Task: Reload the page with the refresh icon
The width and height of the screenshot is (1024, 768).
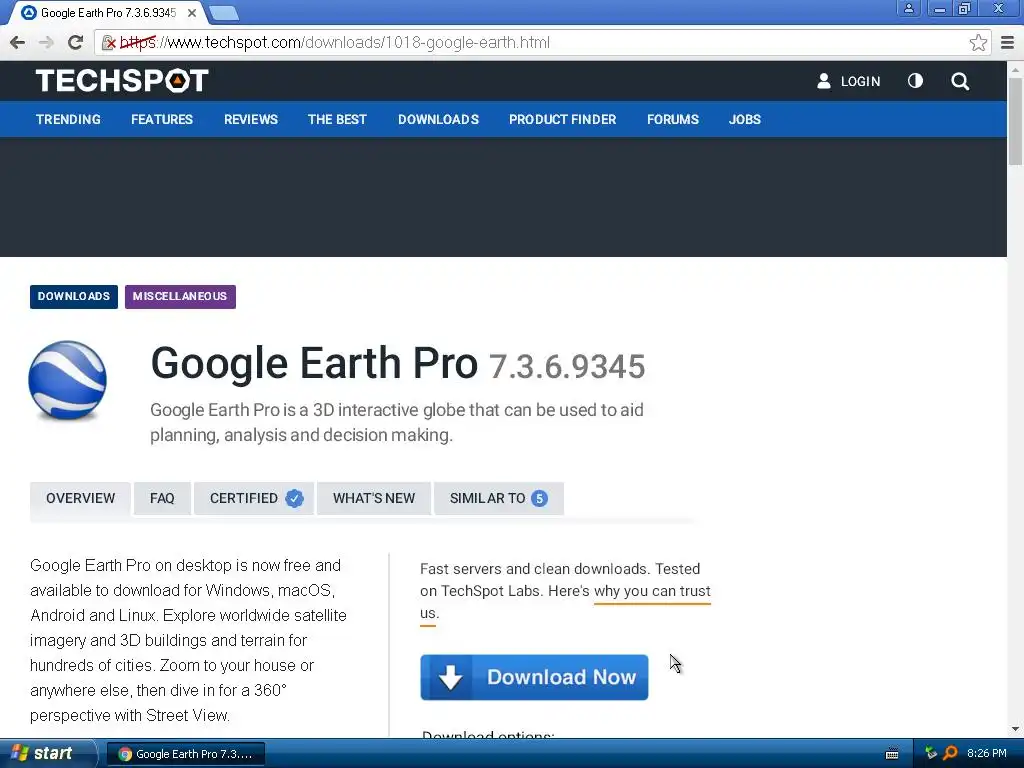Action: point(76,42)
